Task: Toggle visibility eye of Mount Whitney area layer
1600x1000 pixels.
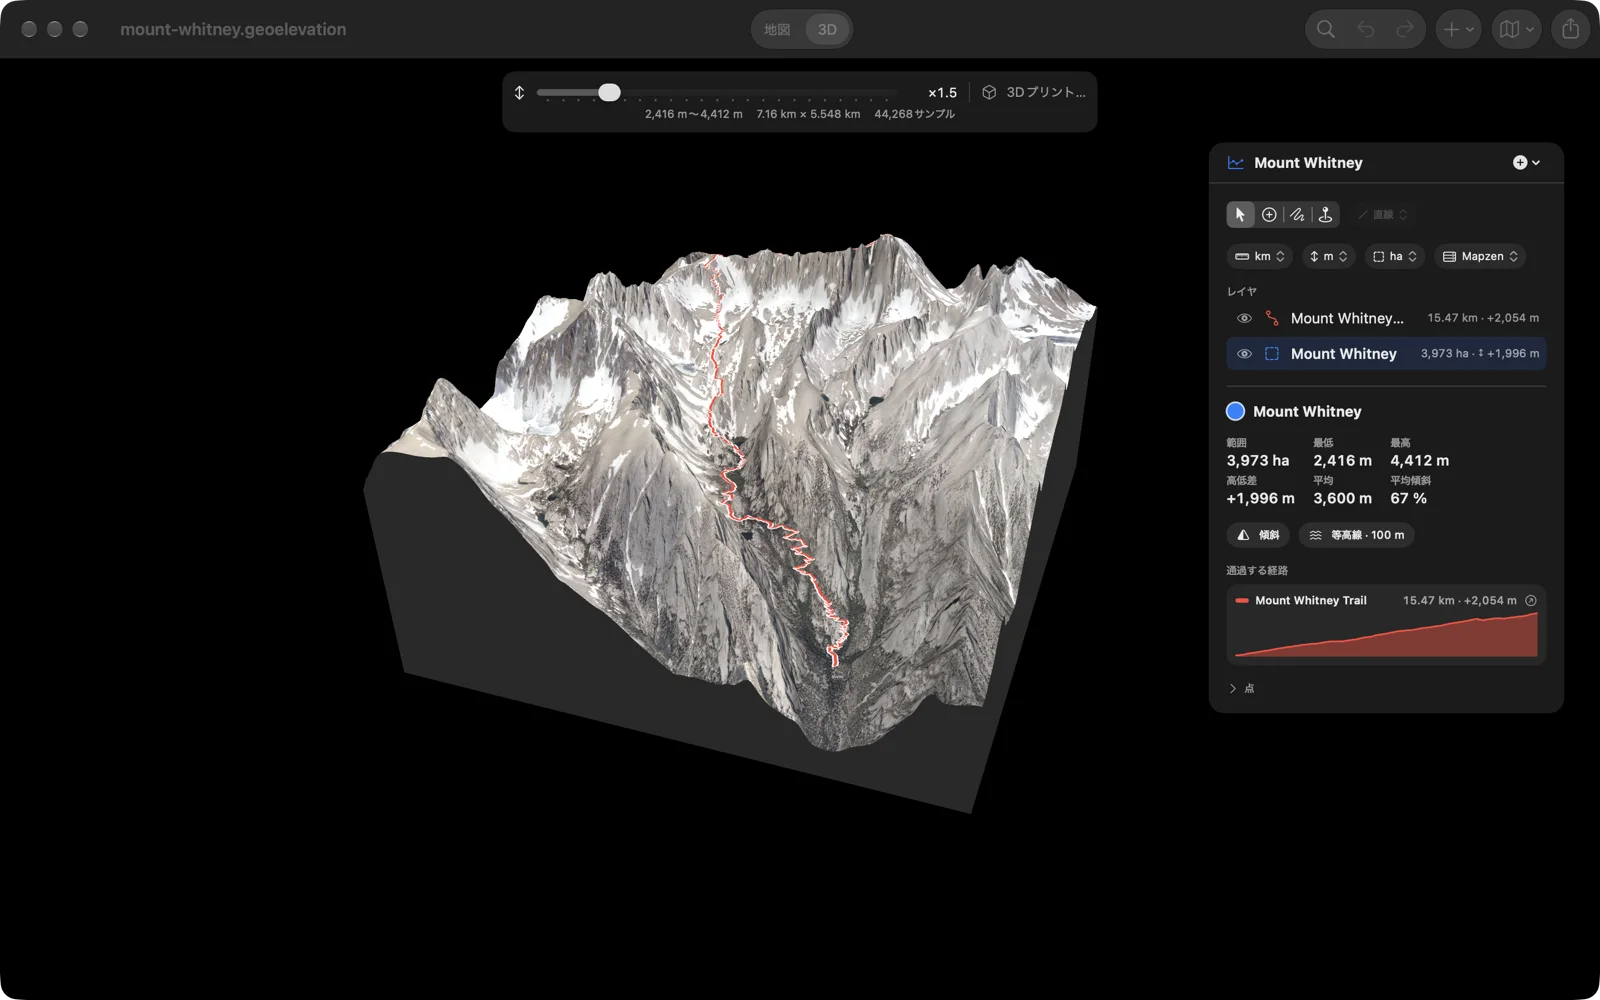Action: tap(1244, 354)
